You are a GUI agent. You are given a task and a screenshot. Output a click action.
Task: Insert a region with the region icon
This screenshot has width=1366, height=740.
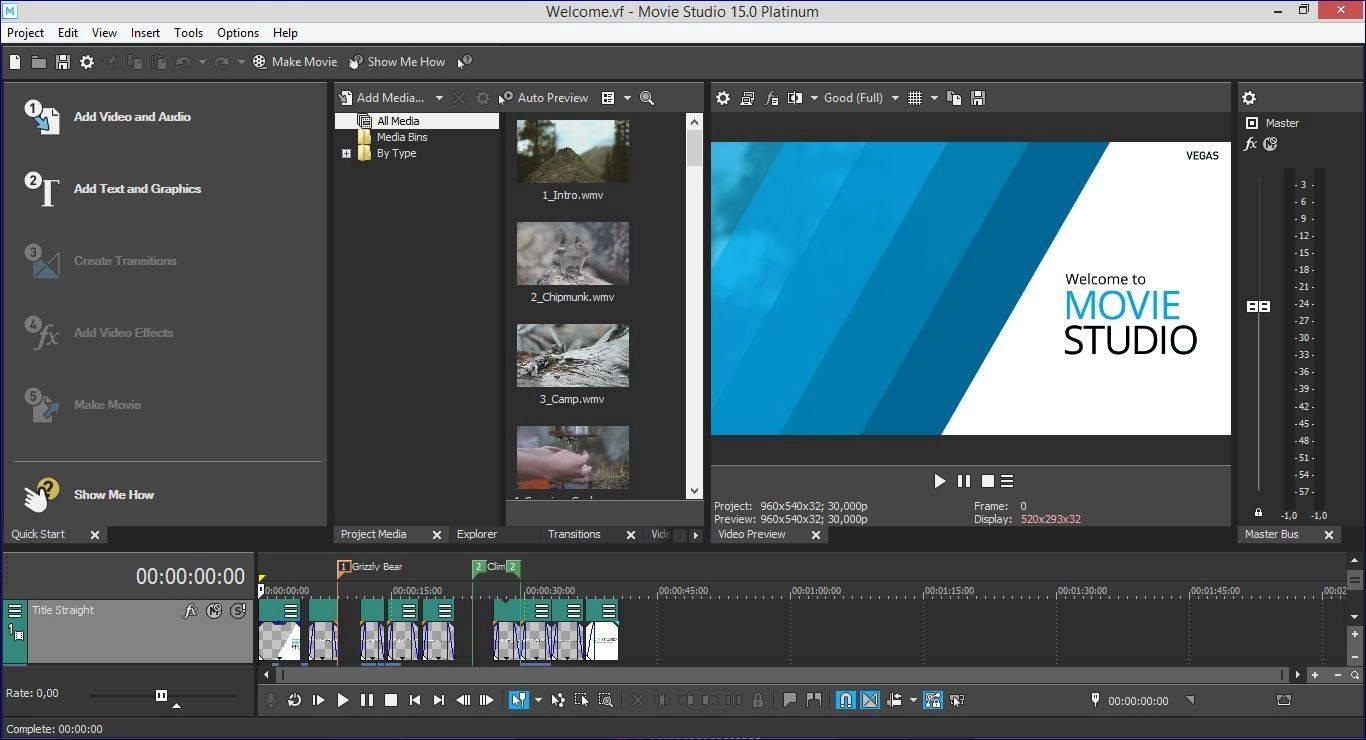[x=814, y=700]
